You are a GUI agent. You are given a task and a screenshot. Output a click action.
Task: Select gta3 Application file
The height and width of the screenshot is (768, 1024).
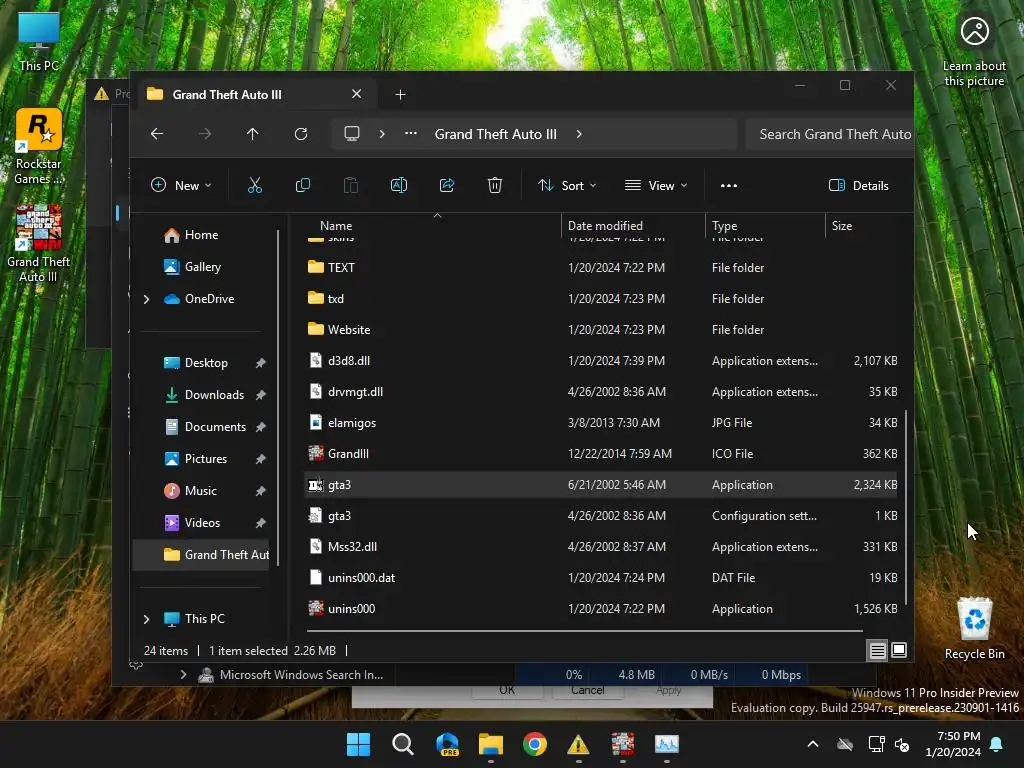coord(601,485)
